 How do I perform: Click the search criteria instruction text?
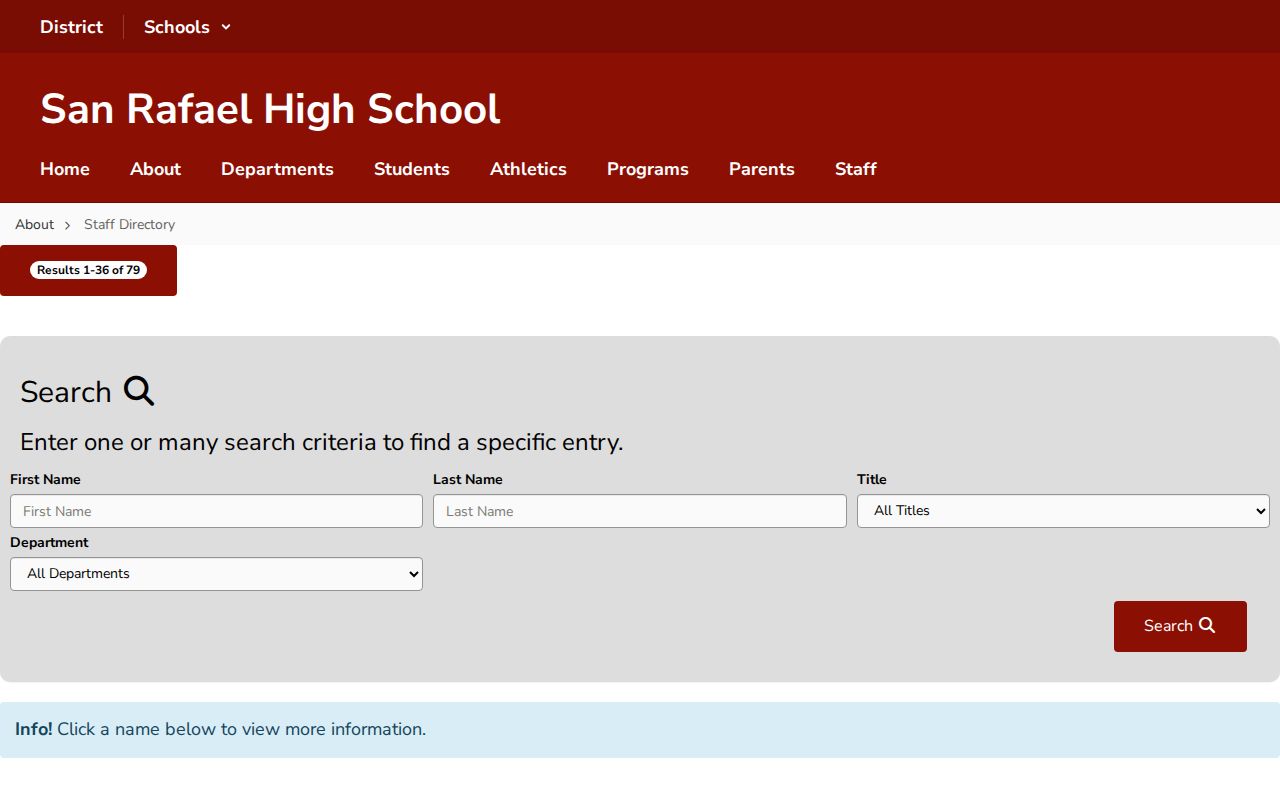coord(321,442)
